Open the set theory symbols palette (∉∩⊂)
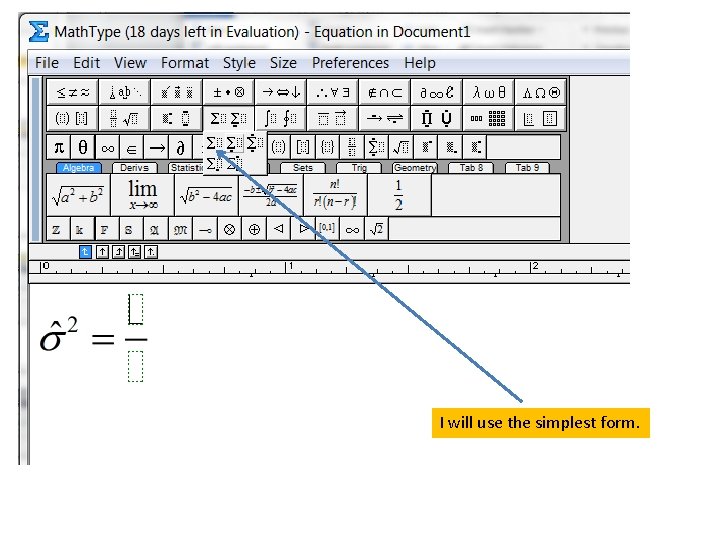This screenshot has height=540, width=720. tap(384, 92)
